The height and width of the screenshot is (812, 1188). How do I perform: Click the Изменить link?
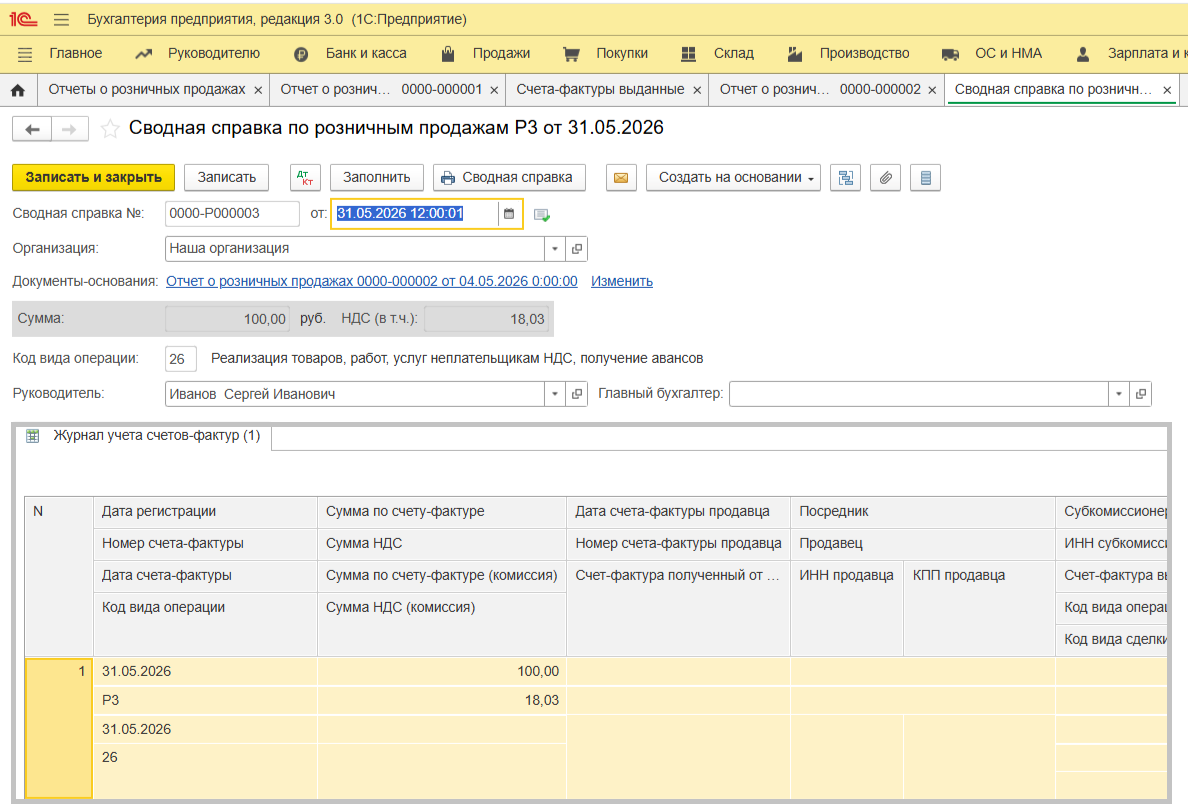tap(621, 281)
